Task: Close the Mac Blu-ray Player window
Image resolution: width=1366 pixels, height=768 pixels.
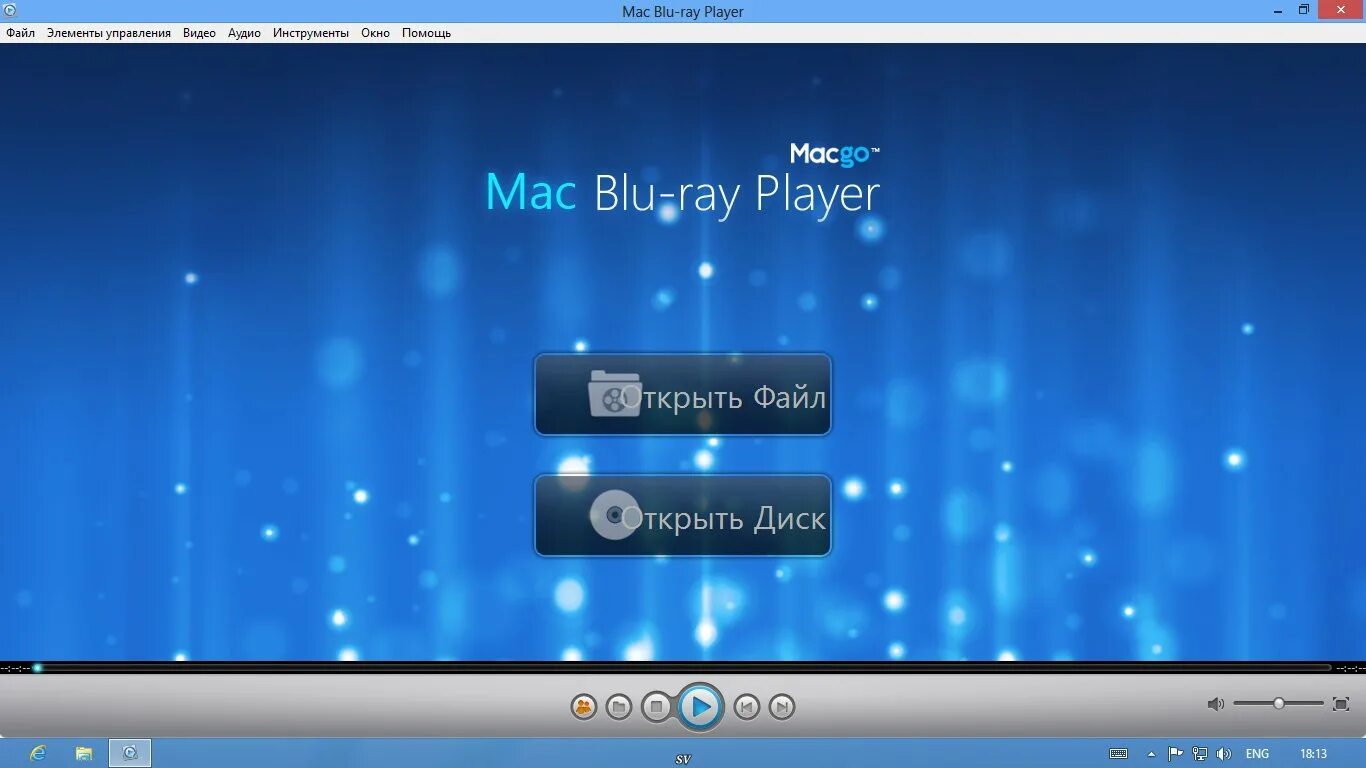Action: [x=1342, y=10]
